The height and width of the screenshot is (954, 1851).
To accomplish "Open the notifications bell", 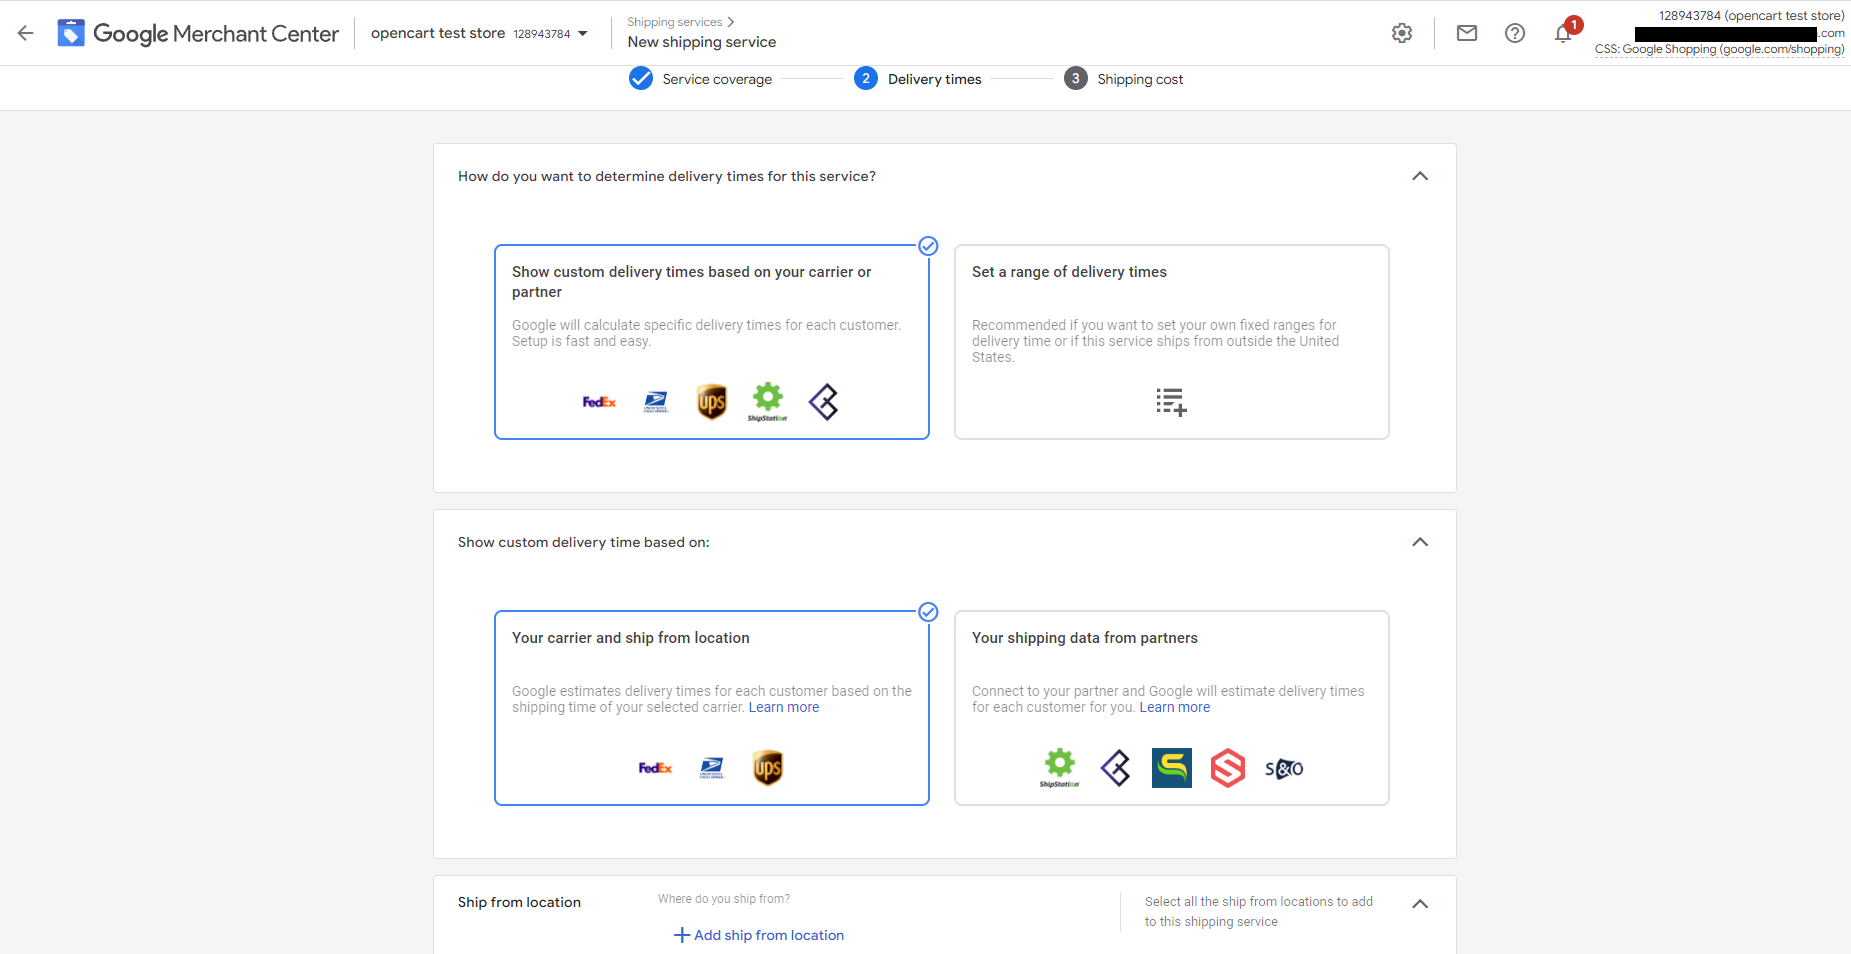I will point(1562,33).
